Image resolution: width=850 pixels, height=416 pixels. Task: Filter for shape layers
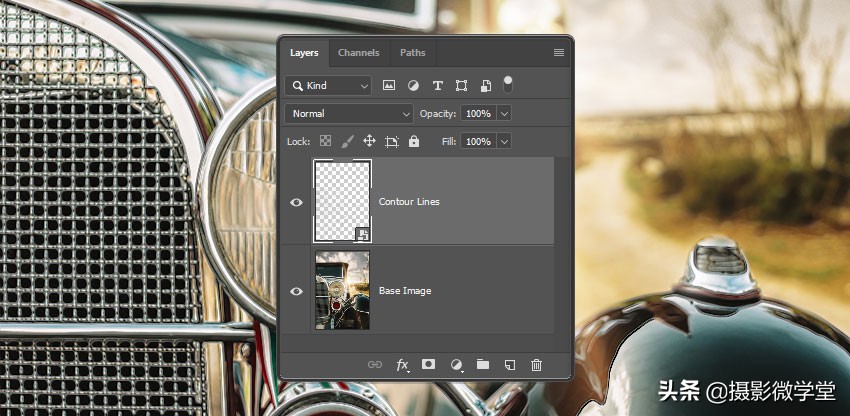click(x=461, y=85)
